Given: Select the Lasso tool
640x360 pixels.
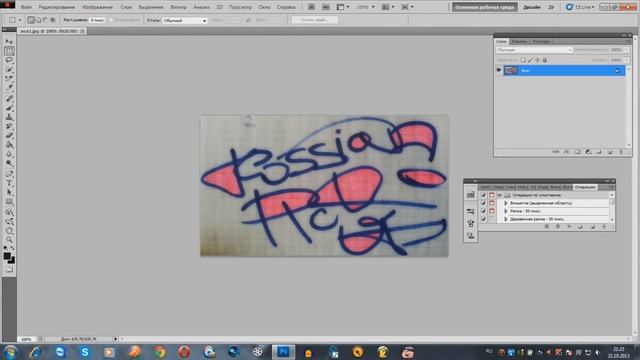Looking at the screenshot, I should click(x=9, y=60).
